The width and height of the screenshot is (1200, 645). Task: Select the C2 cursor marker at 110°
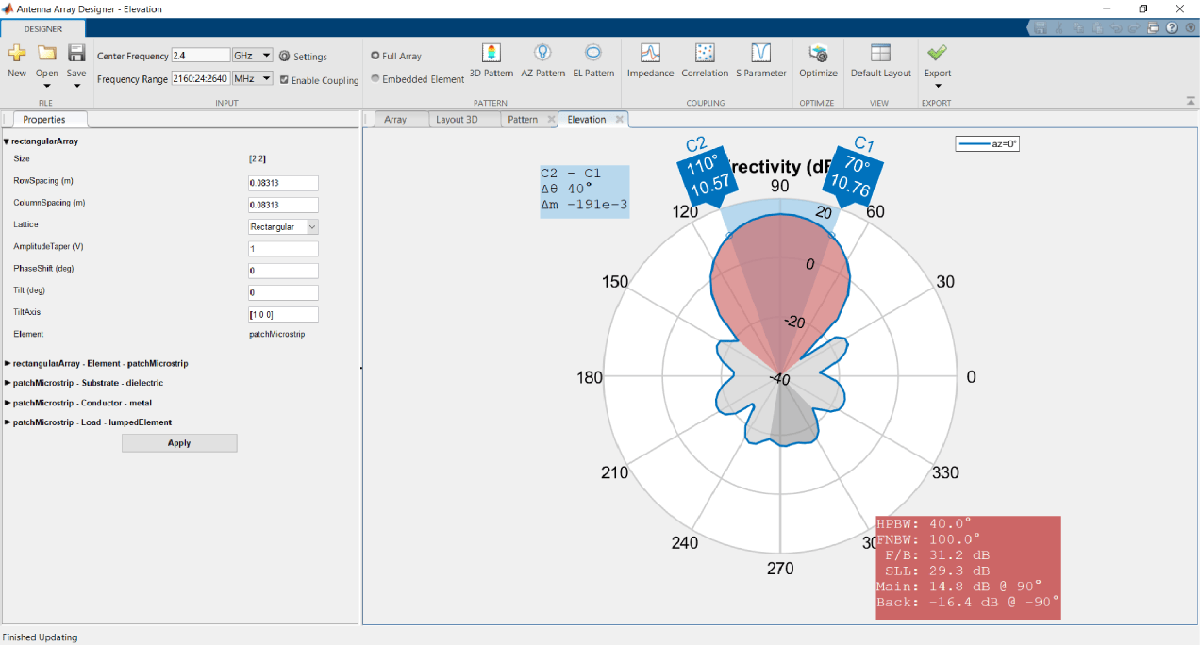point(707,176)
